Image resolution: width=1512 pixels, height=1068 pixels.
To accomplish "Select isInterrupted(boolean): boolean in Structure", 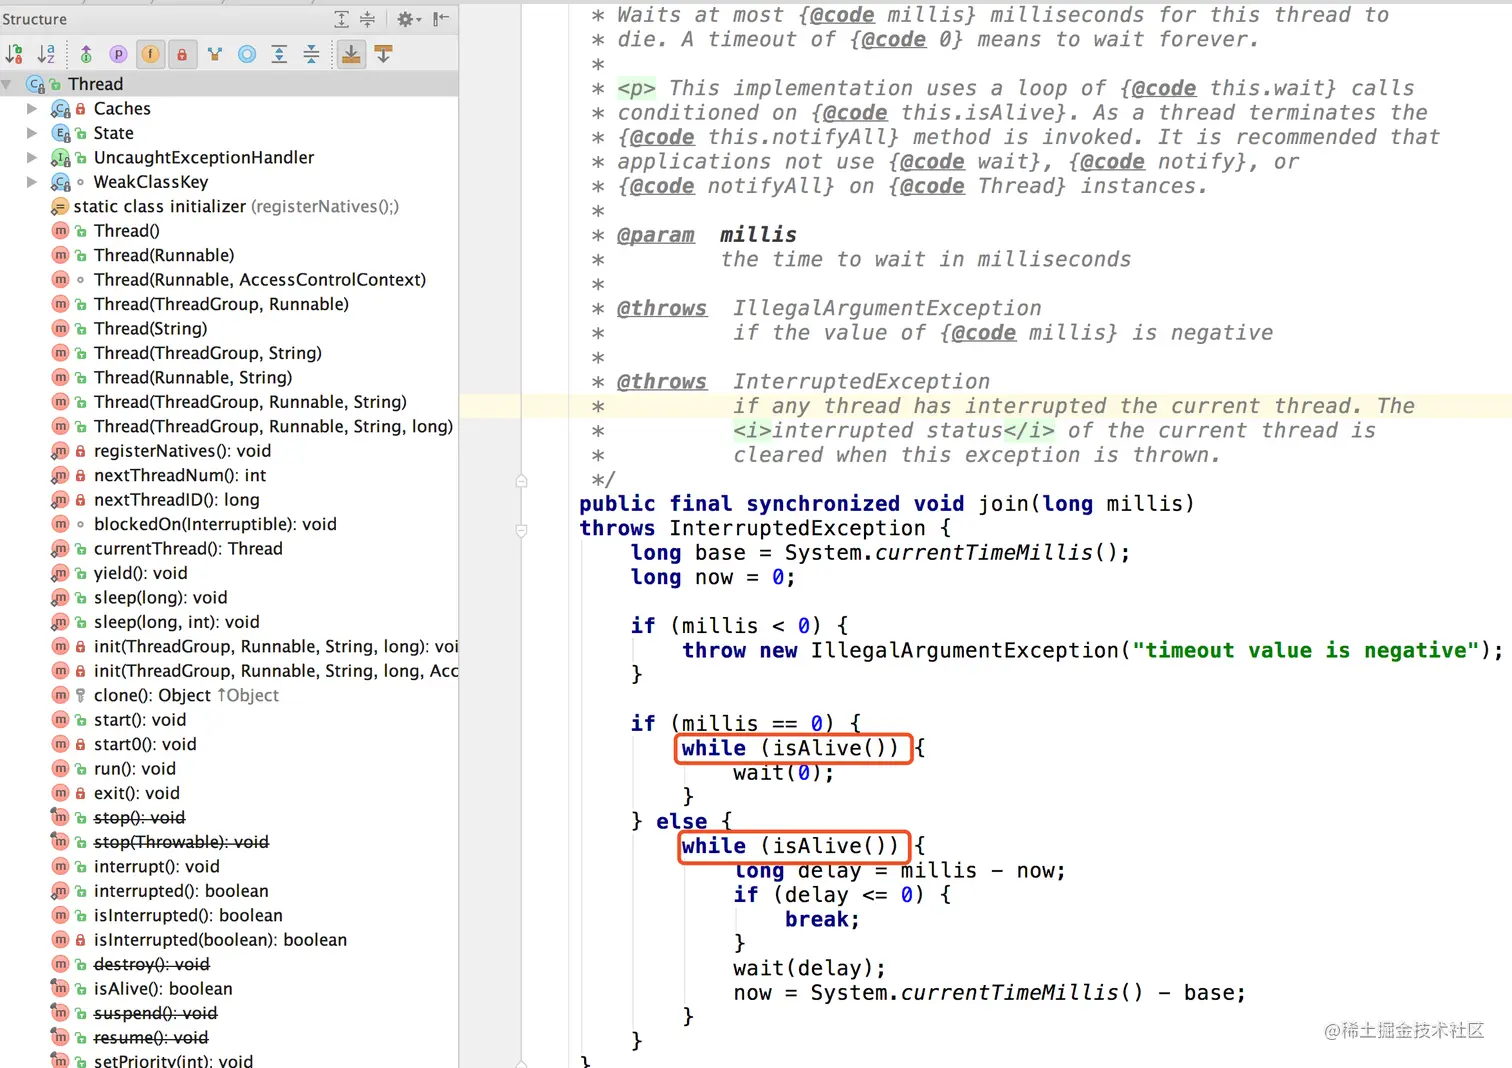I will click(220, 940).
